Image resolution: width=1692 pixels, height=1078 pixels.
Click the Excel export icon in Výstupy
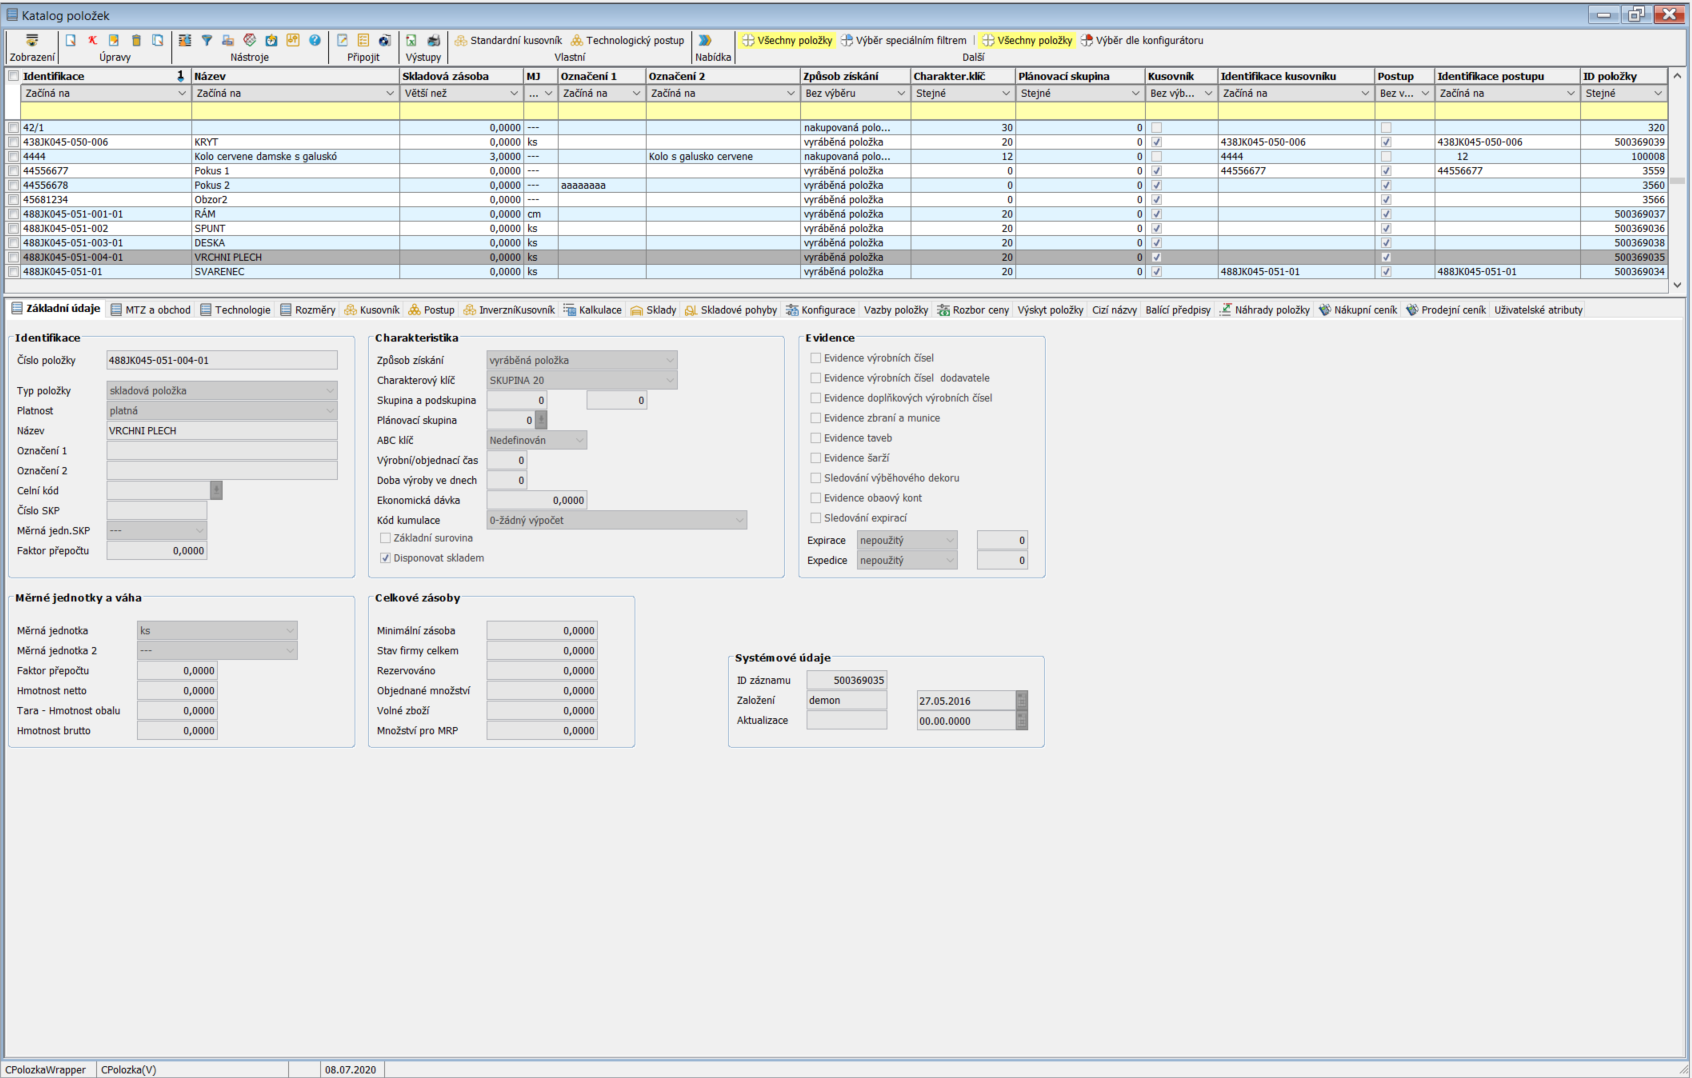(x=411, y=41)
